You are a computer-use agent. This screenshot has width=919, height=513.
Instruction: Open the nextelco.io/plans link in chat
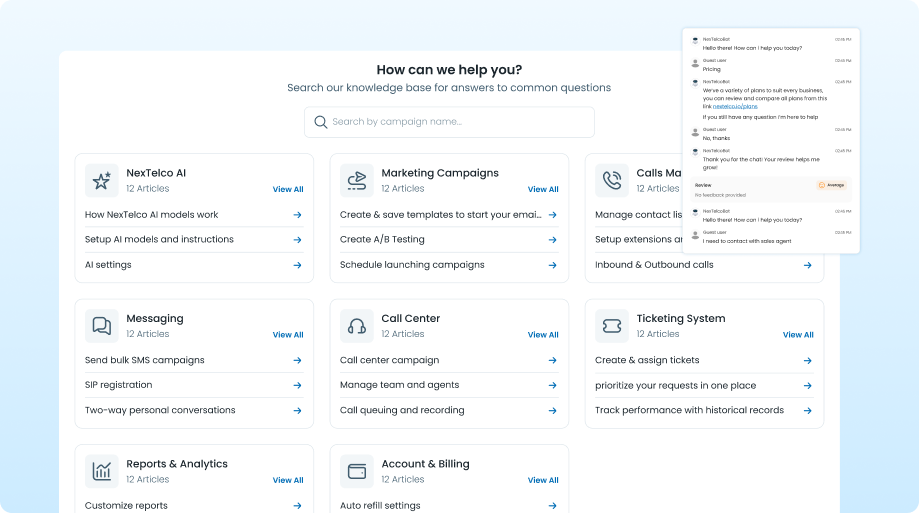(735, 106)
